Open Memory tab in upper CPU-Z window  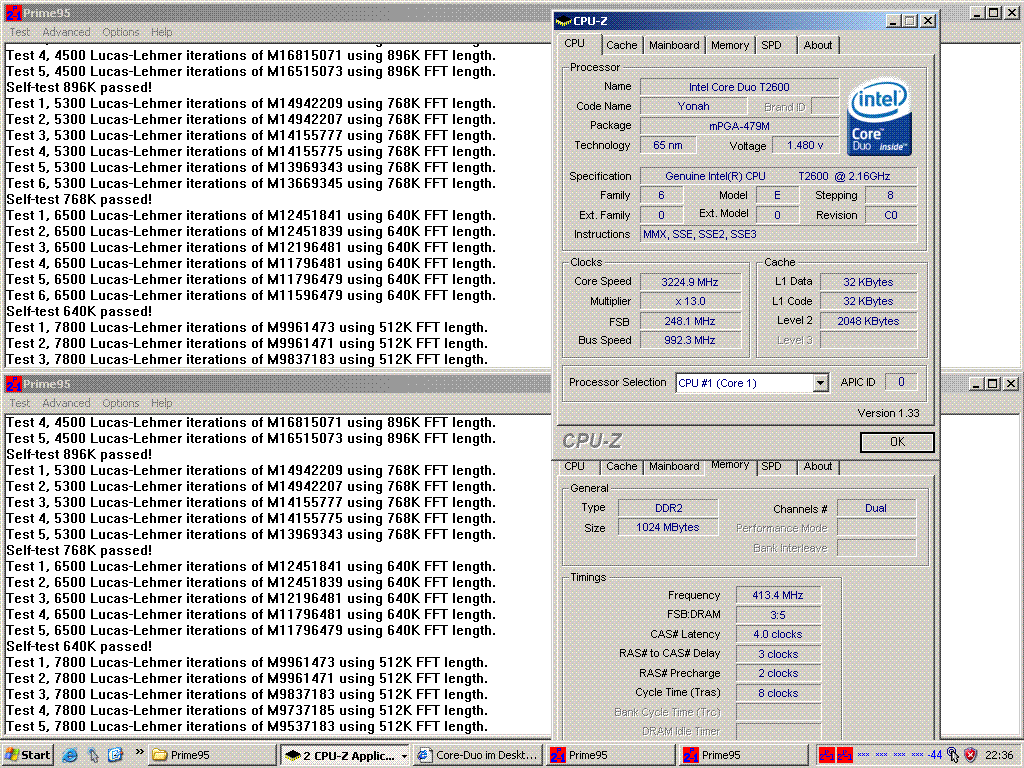coord(729,45)
